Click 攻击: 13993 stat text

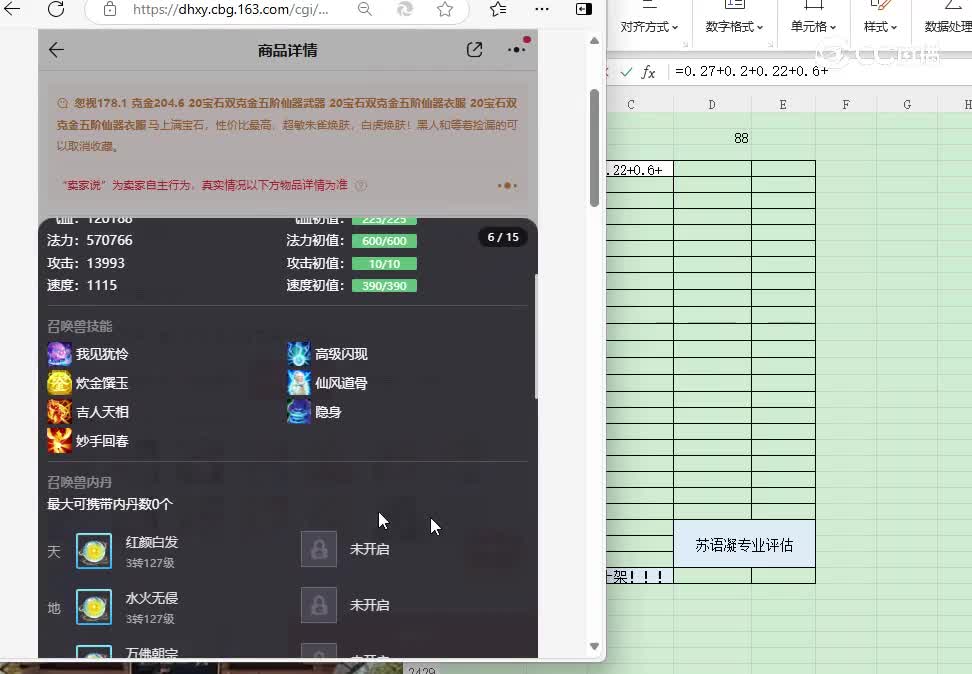pos(86,263)
